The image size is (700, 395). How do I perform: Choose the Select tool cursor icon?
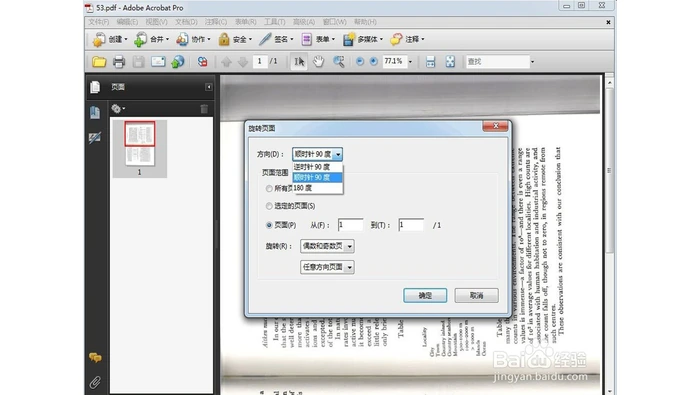click(299, 62)
